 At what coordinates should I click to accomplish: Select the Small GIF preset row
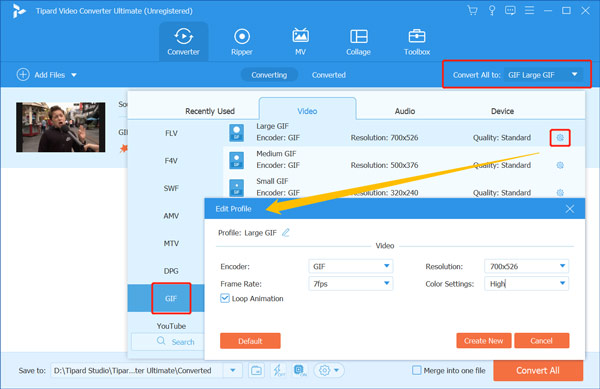404,187
